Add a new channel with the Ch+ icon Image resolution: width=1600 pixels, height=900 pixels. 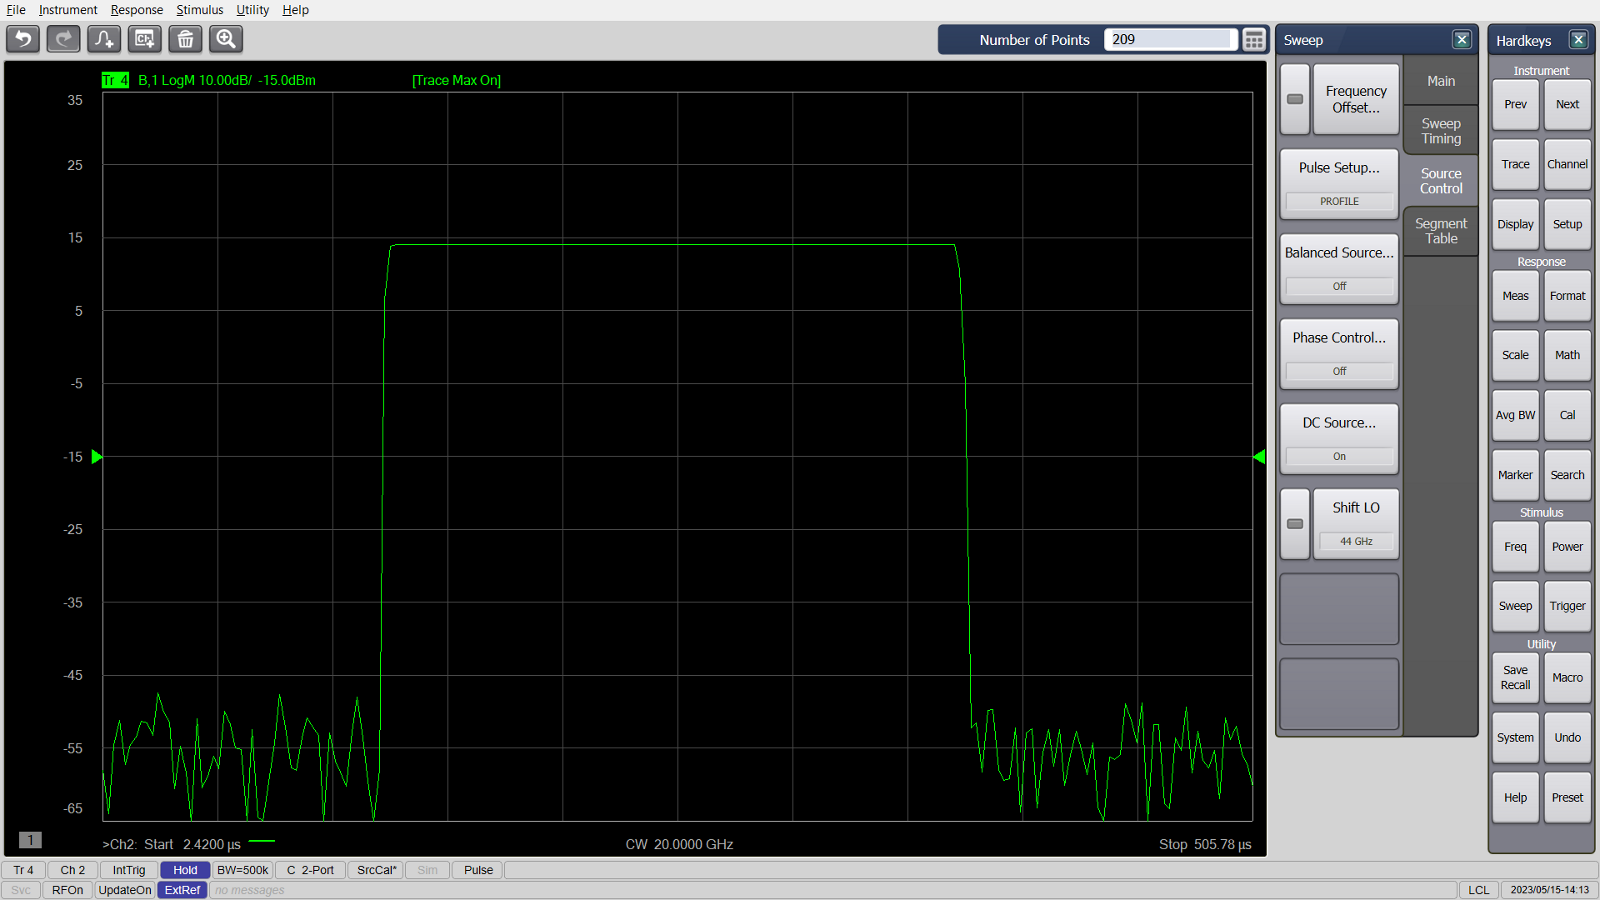(x=144, y=39)
